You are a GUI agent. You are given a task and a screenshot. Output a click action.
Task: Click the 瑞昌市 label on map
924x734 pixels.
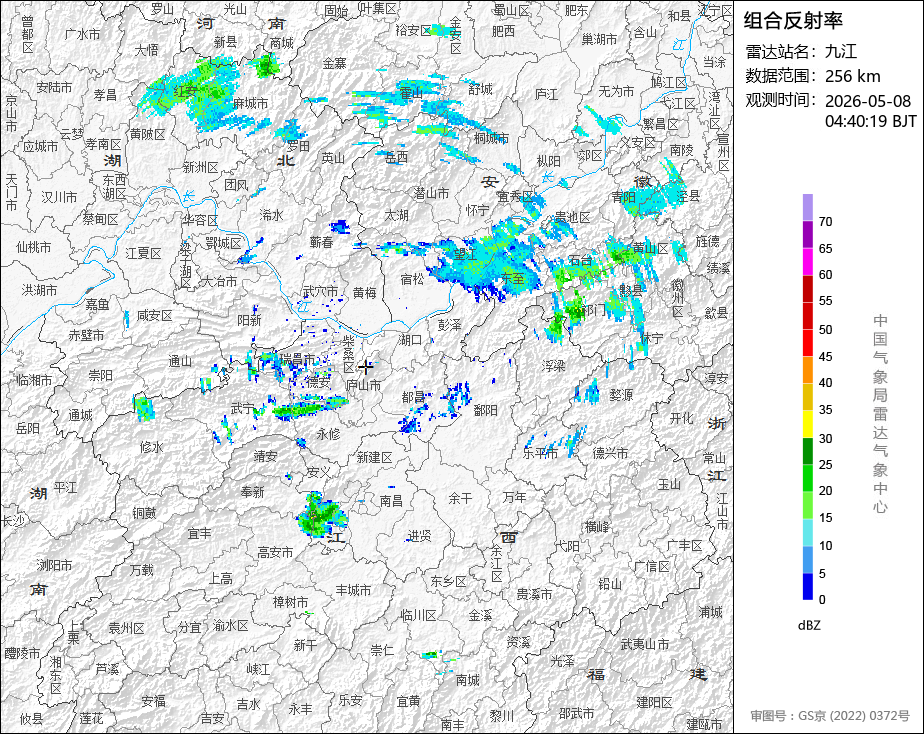click(x=297, y=358)
